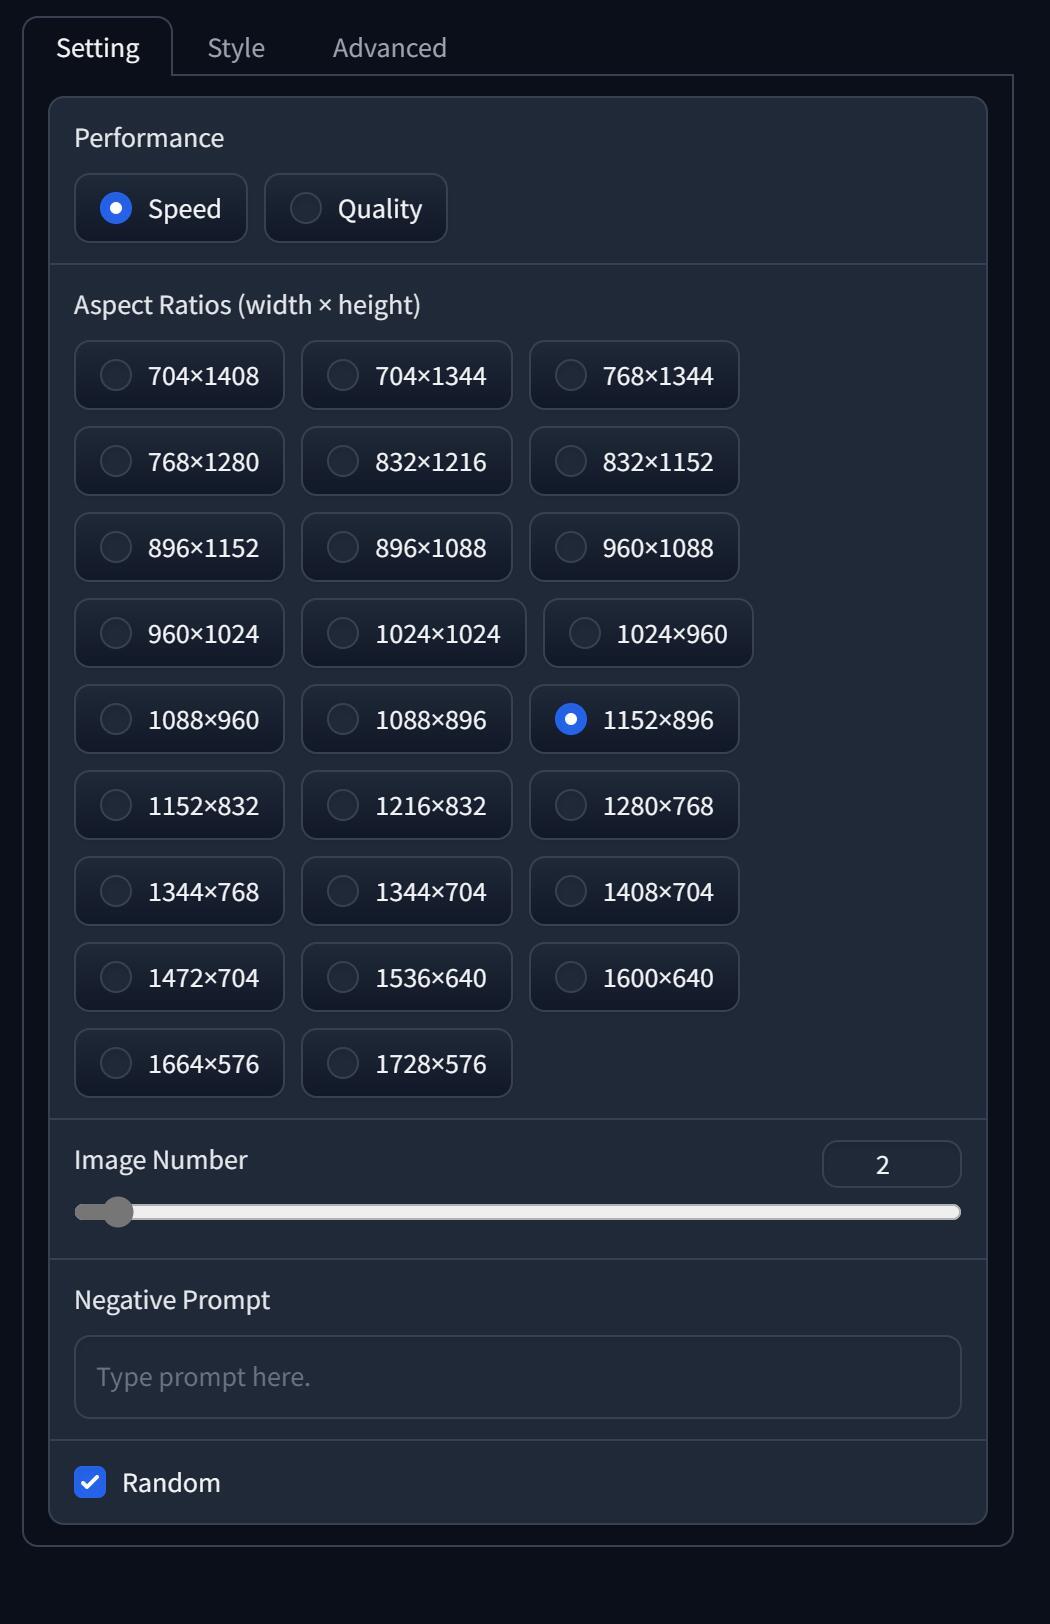Select the 1088×960 aspect ratio

(180, 719)
